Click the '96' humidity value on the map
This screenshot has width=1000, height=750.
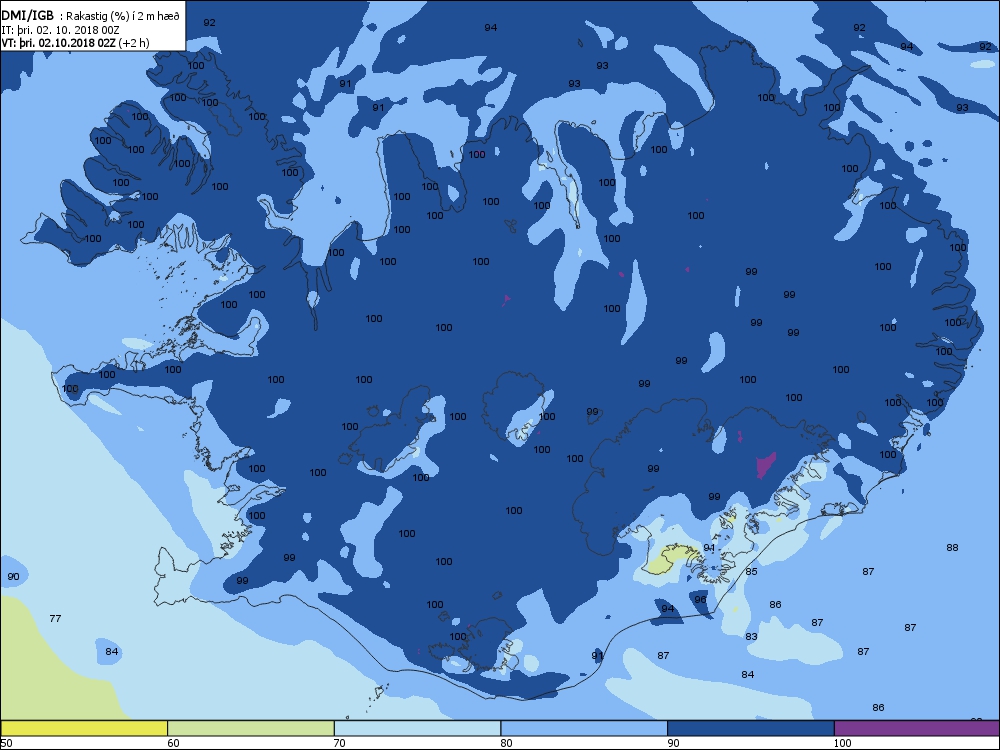(700, 599)
